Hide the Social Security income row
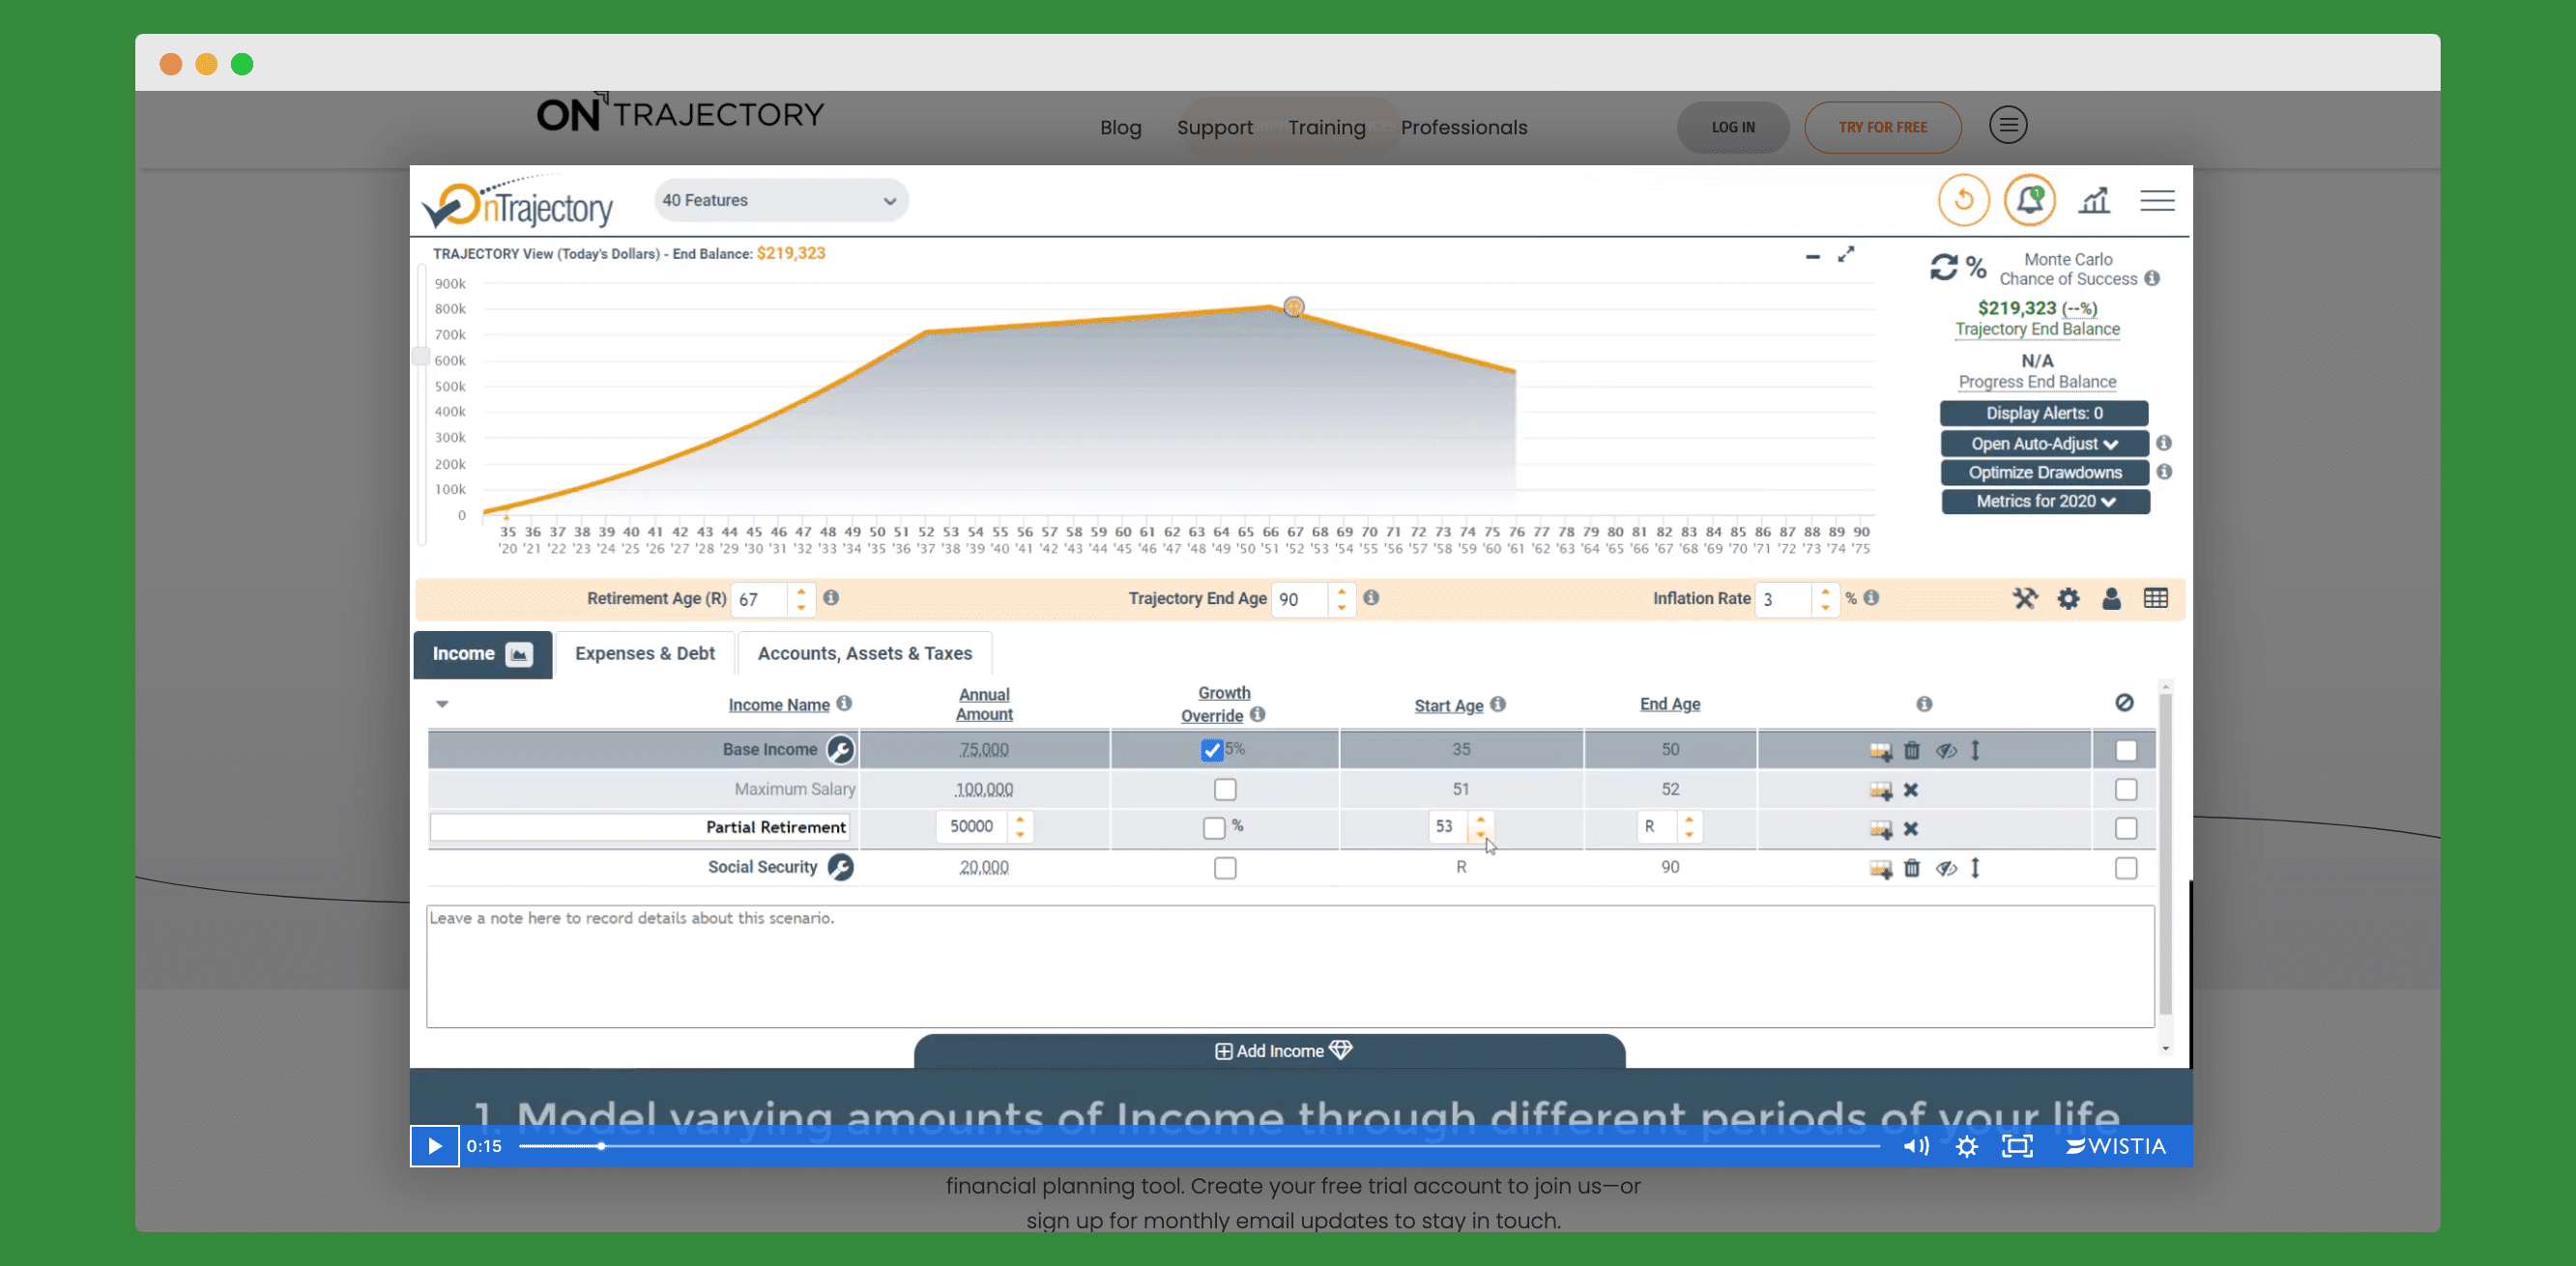This screenshot has width=2576, height=1266. tap(1945, 868)
